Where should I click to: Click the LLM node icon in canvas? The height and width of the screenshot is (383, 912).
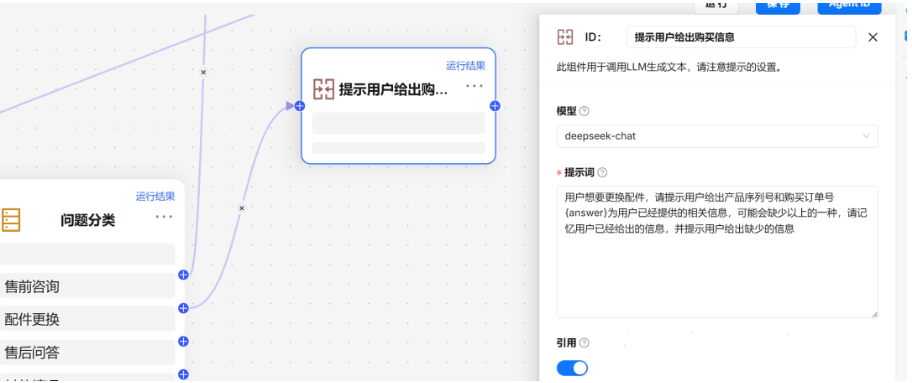click(x=323, y=89)
